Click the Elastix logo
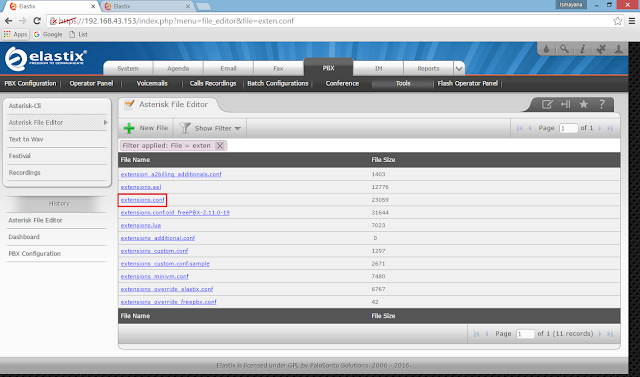Screen dimensions: 640x377 click(x=46, y=58)
